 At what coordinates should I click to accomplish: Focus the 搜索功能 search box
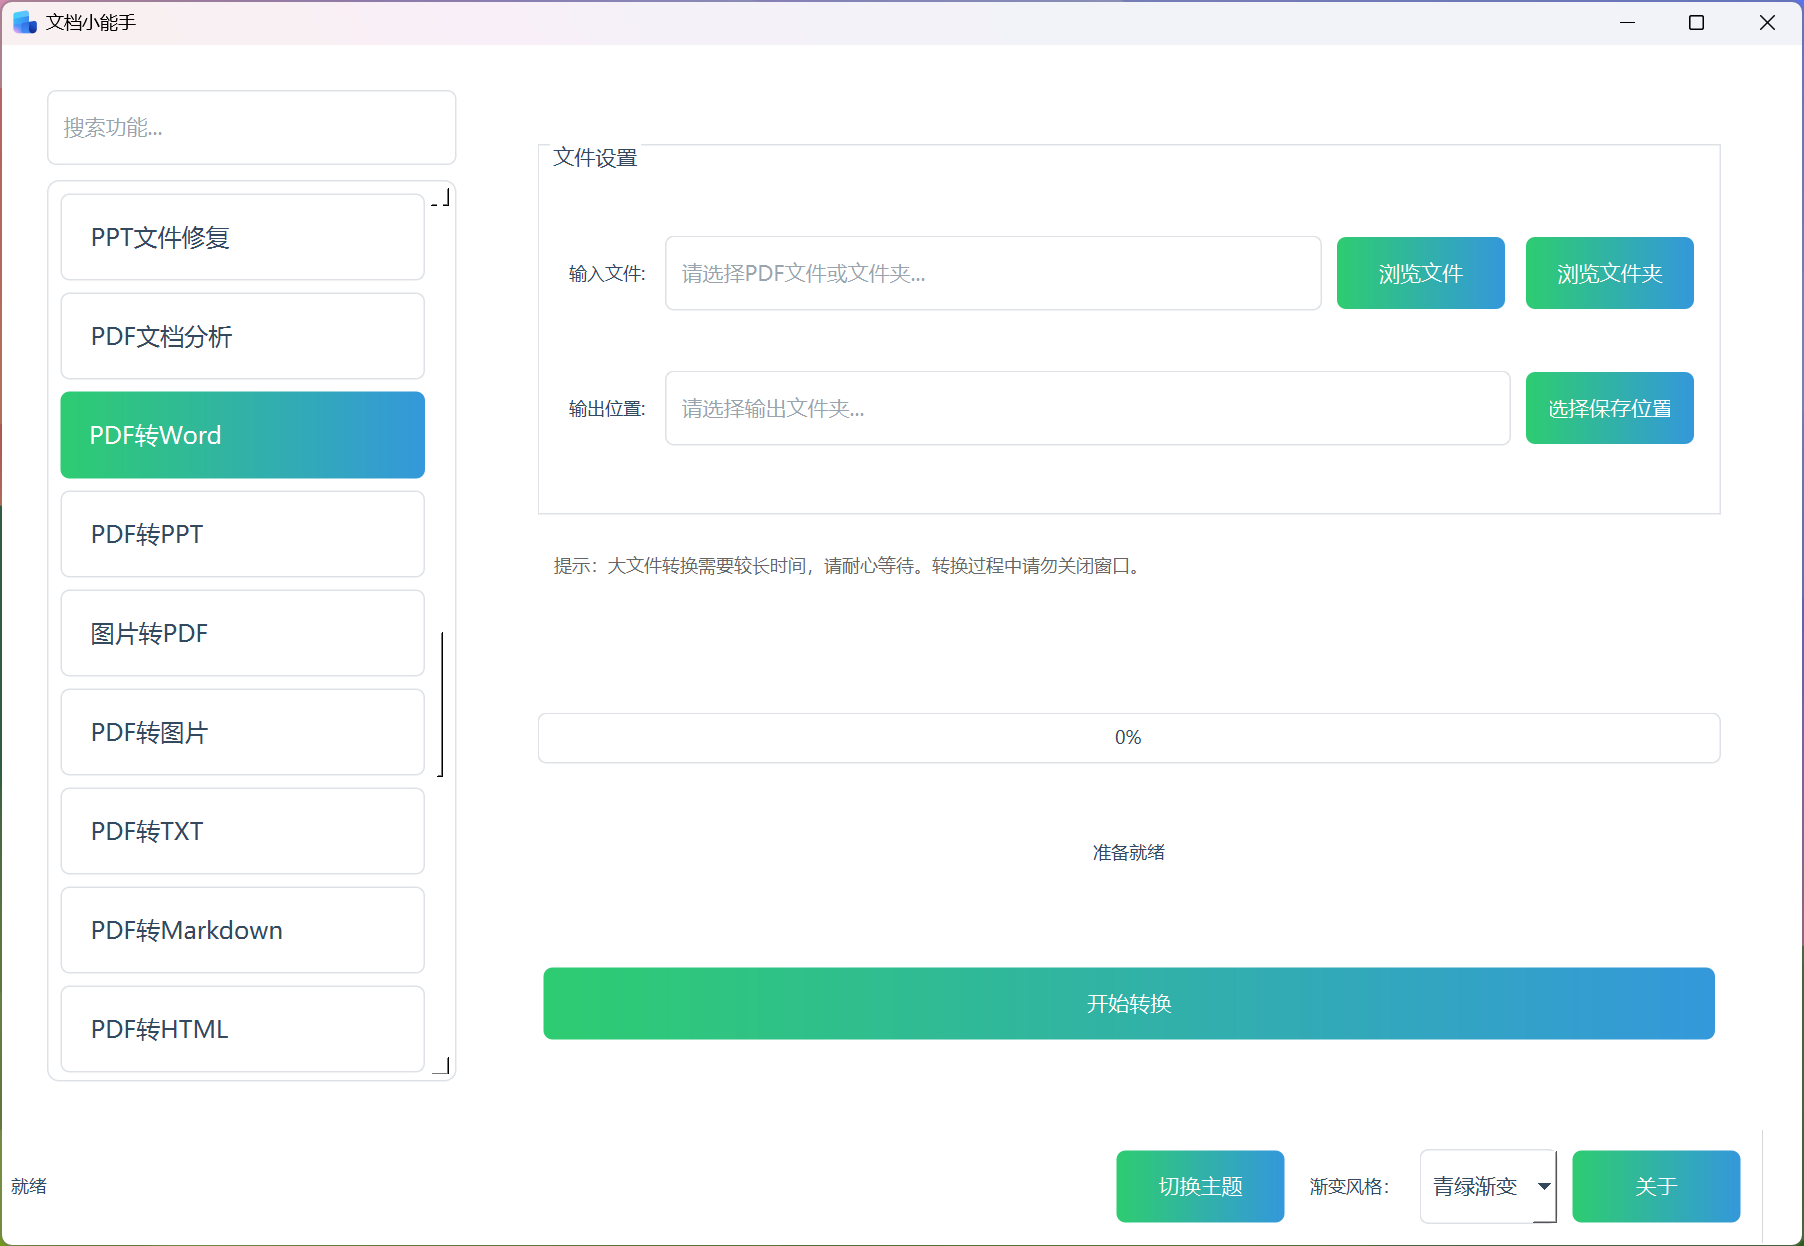pos(251,128)
